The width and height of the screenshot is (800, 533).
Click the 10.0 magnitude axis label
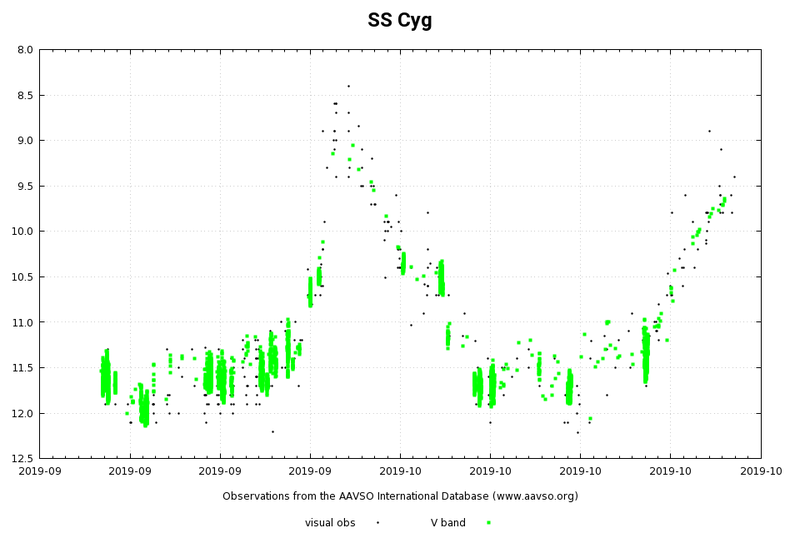(x=23, y=232)
